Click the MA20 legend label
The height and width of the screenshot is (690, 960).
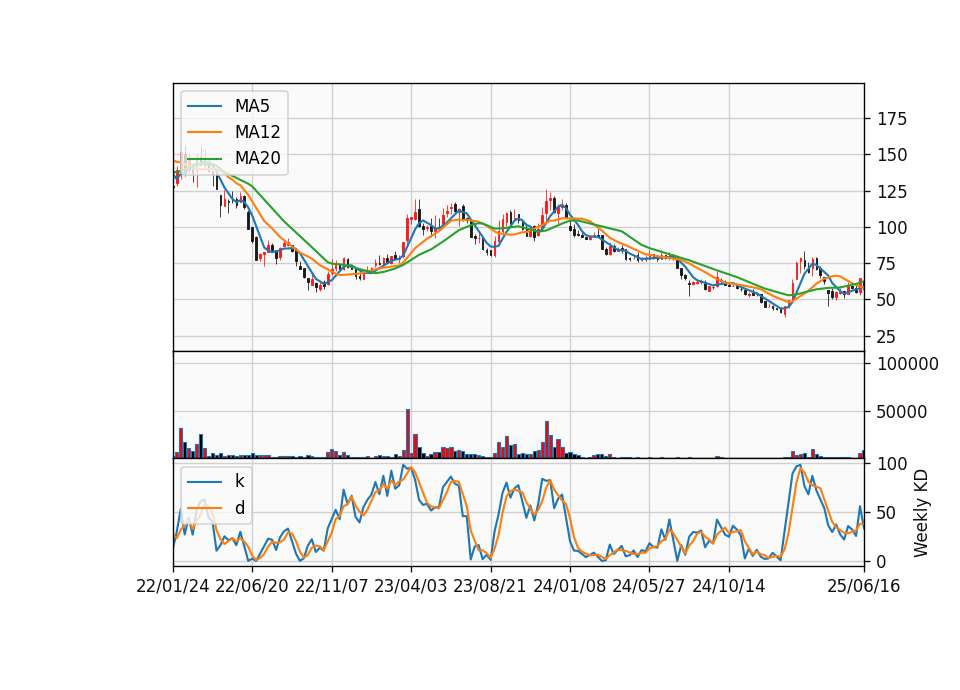tap(257, 158)
